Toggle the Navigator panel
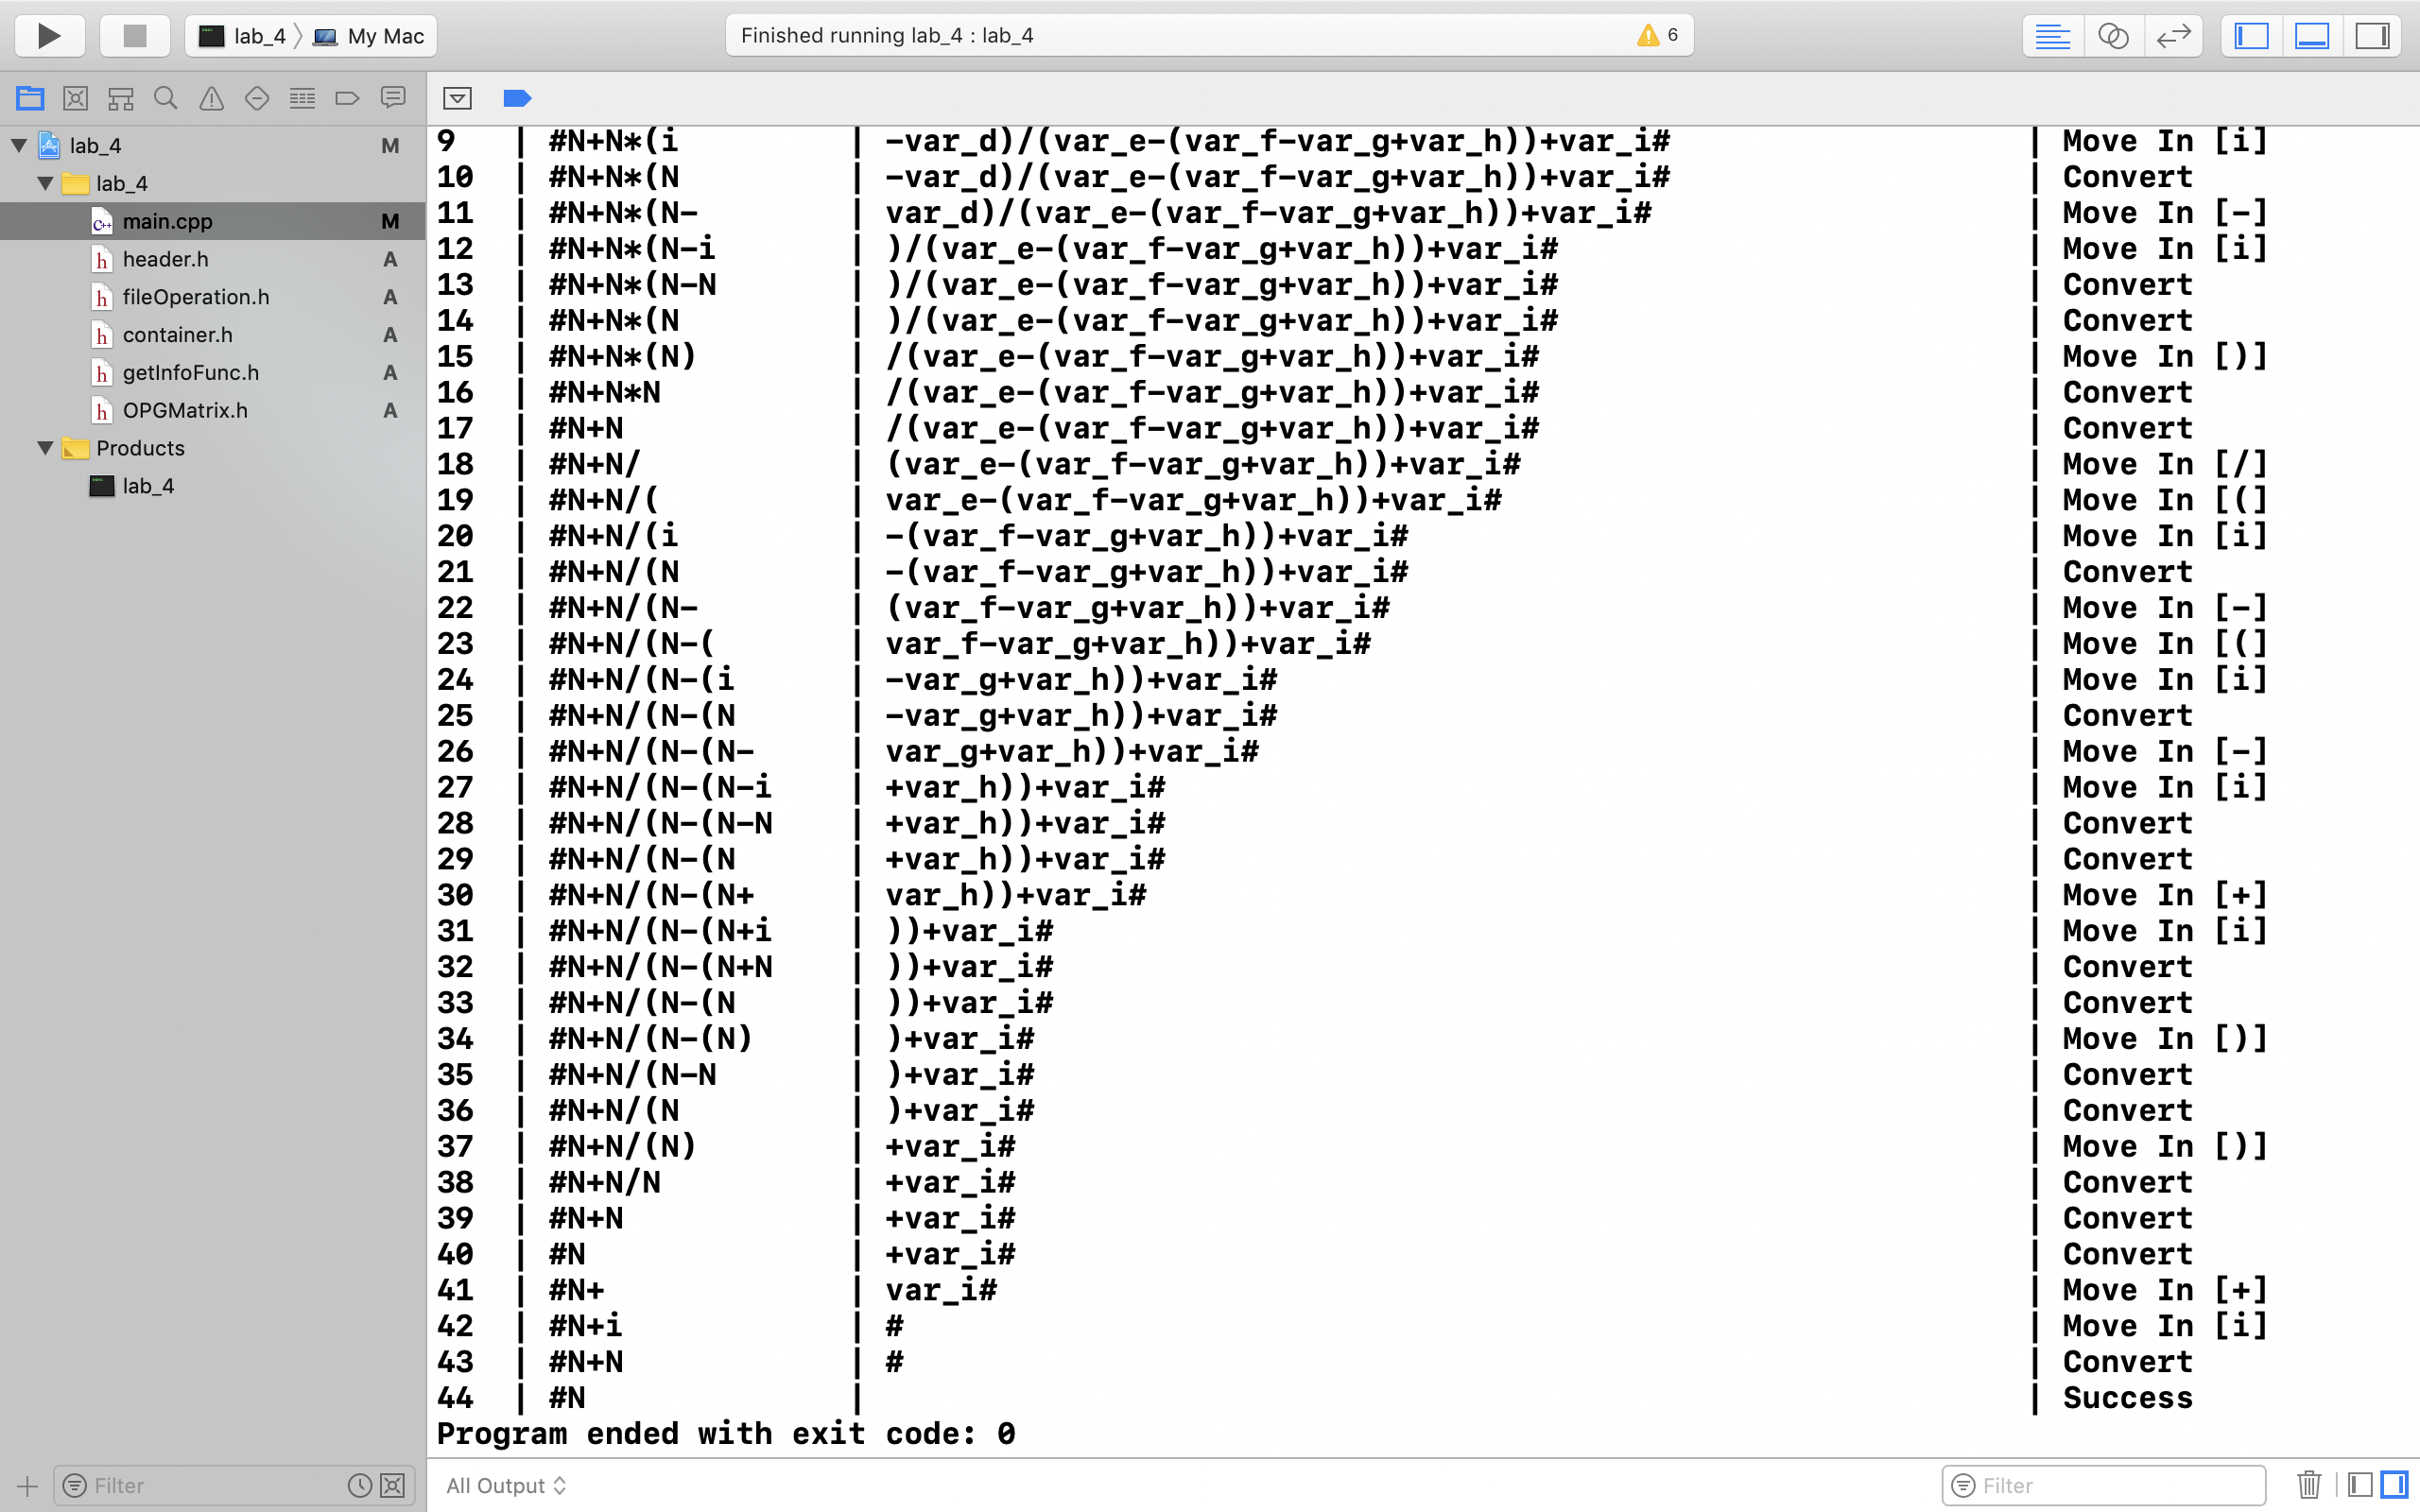The image size is (2420, 1512). [x=2251, y=36]
